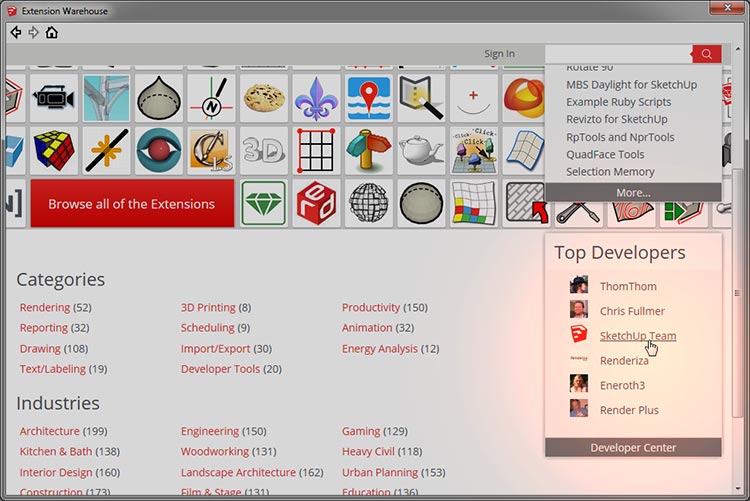Viewport: 750px width, 501px height.
Task: Go forward using the forward arrow
Action: (x=33, y=33)
